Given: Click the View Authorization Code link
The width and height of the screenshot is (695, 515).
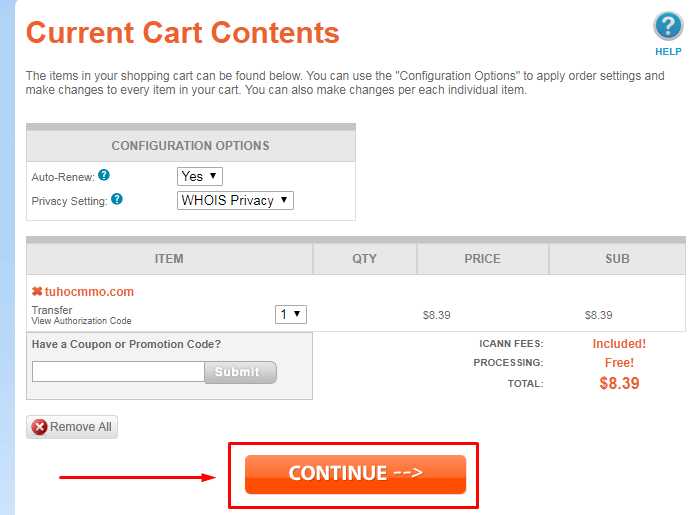Looking at the screenshot, I should 81,321.
